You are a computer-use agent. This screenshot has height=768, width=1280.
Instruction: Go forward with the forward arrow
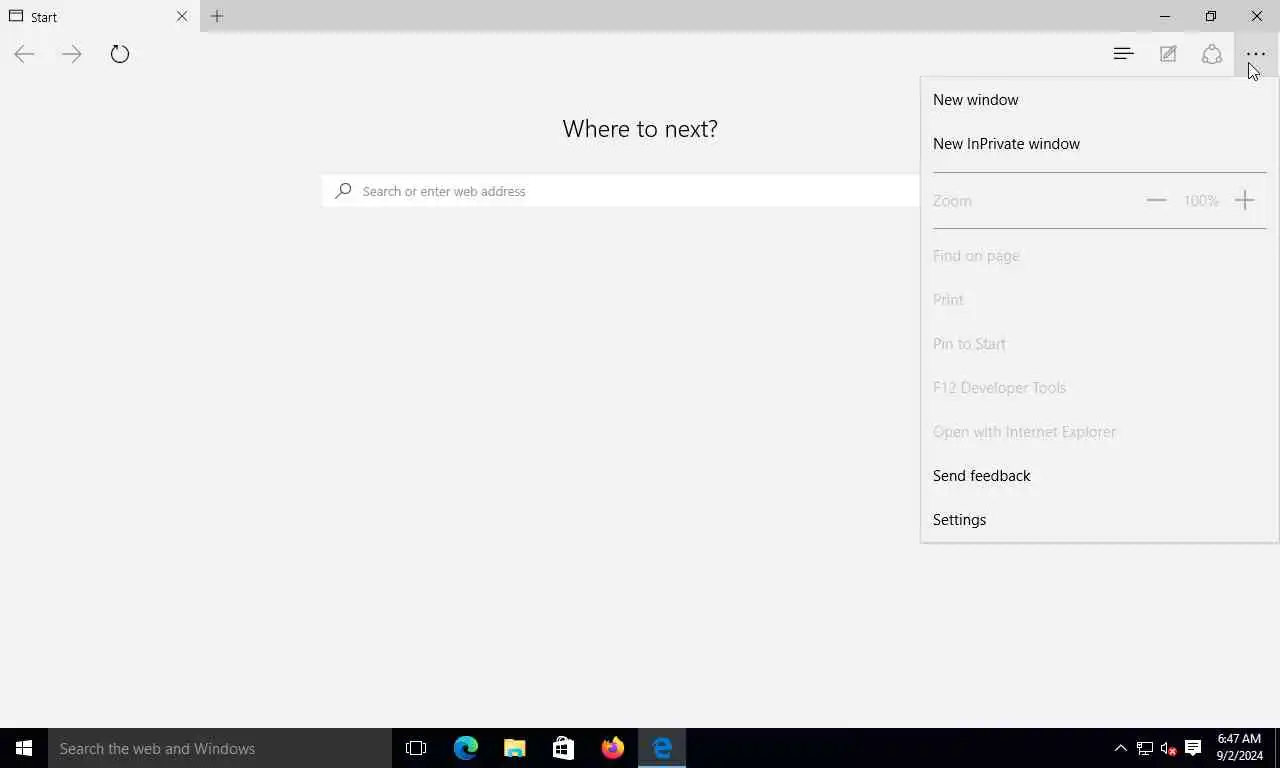(71, 54)
